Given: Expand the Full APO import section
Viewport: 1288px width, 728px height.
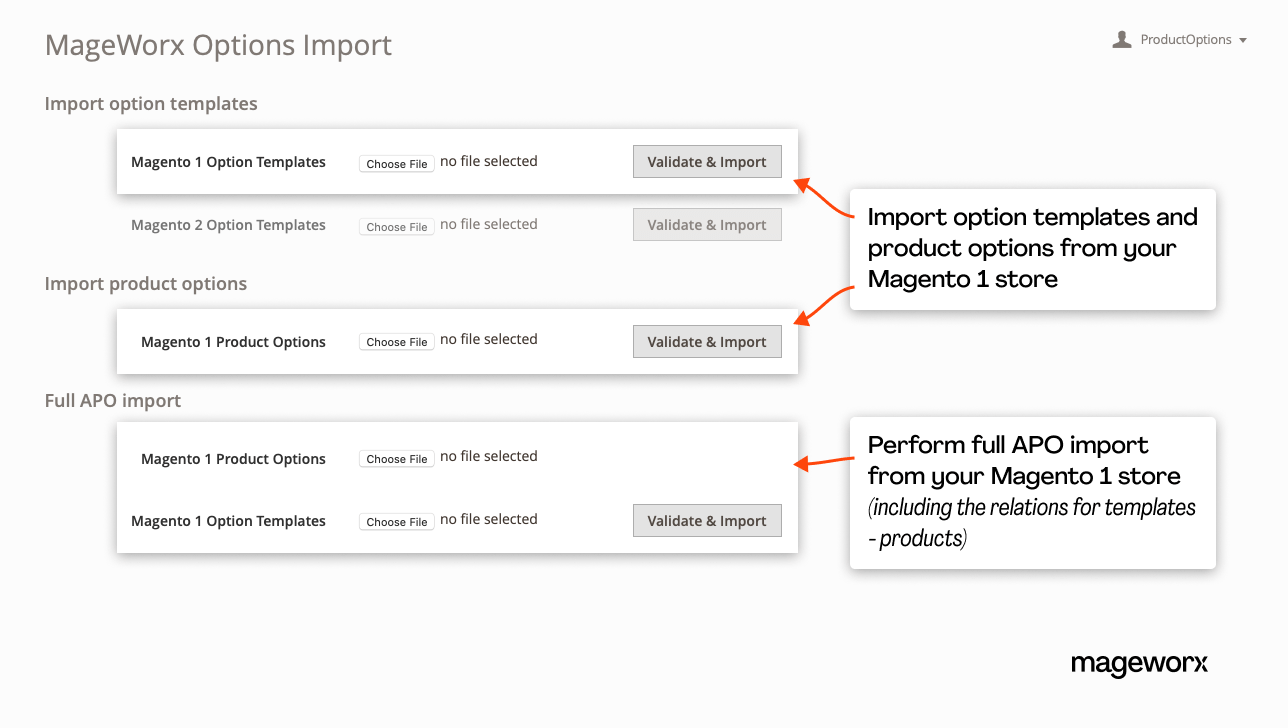Looking at the screenshot, I should 112,400.
